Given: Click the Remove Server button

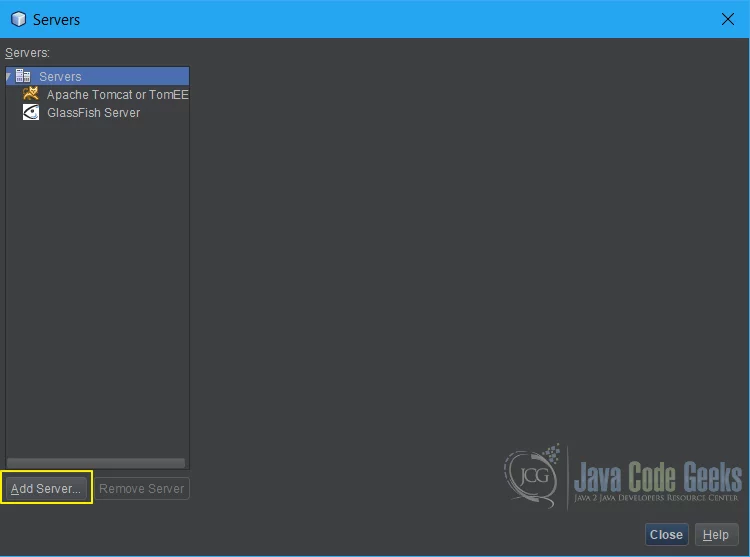Looking at the screenshot, I should coord(142,488).
